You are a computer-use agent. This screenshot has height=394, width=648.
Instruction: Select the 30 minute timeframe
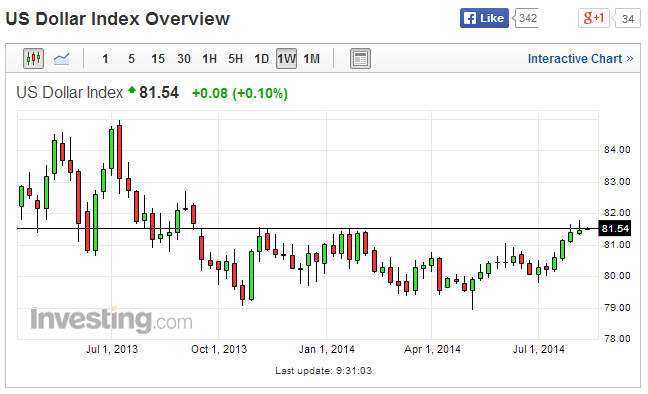(184, 59)
